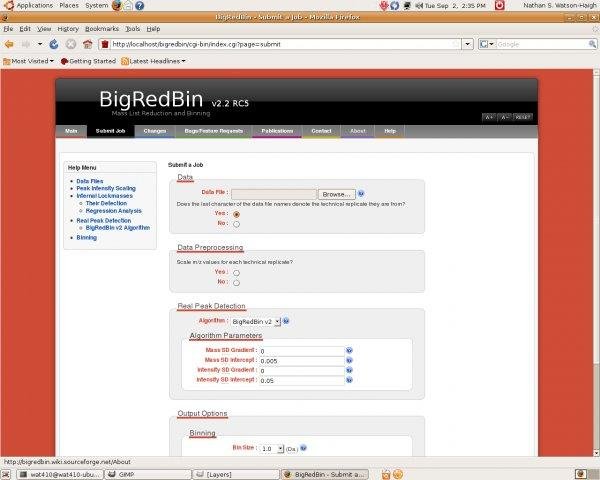This screenshot has width=600, height=480.
Task: Open the Data Files help link
Action: [90, 181]
